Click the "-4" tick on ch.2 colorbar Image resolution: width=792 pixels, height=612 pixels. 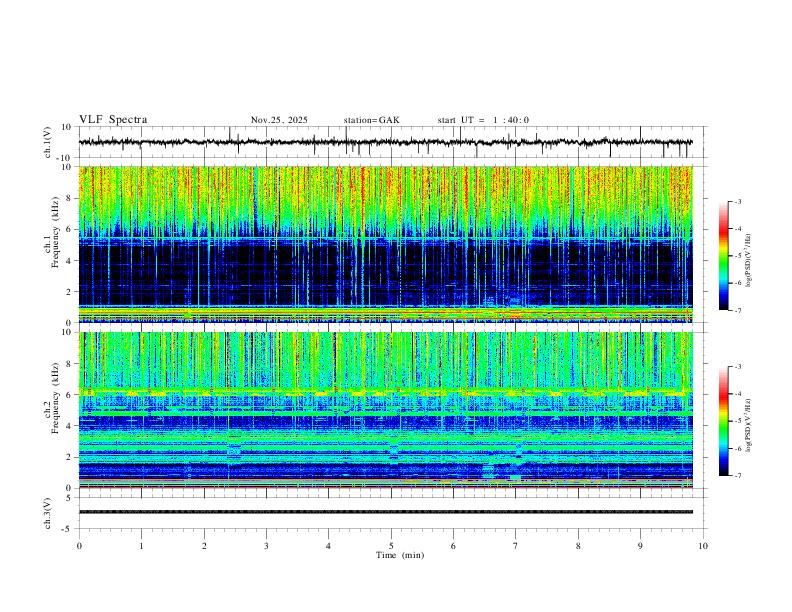(x=738, y=394)
